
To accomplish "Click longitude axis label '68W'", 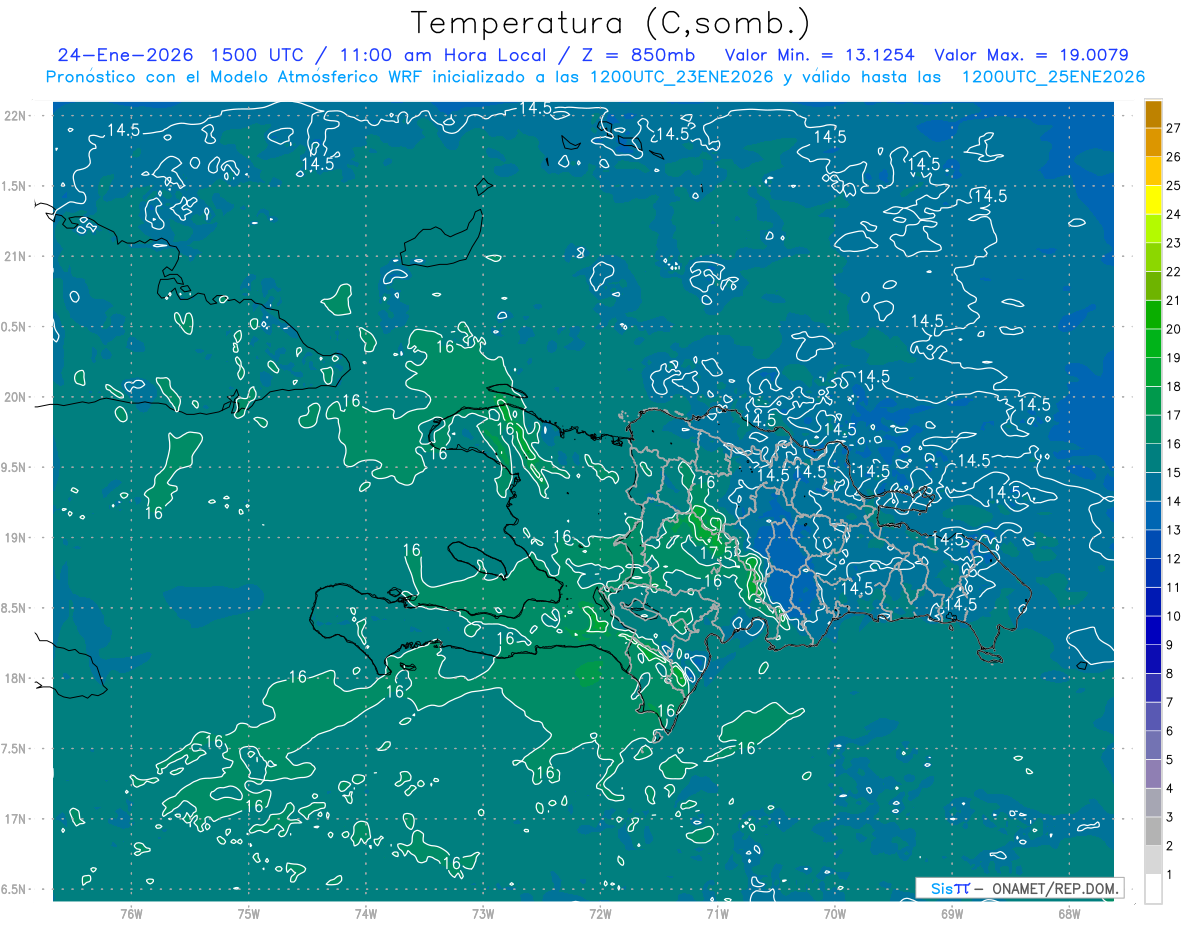I will pyautogui.click(x=1068, y=913).
